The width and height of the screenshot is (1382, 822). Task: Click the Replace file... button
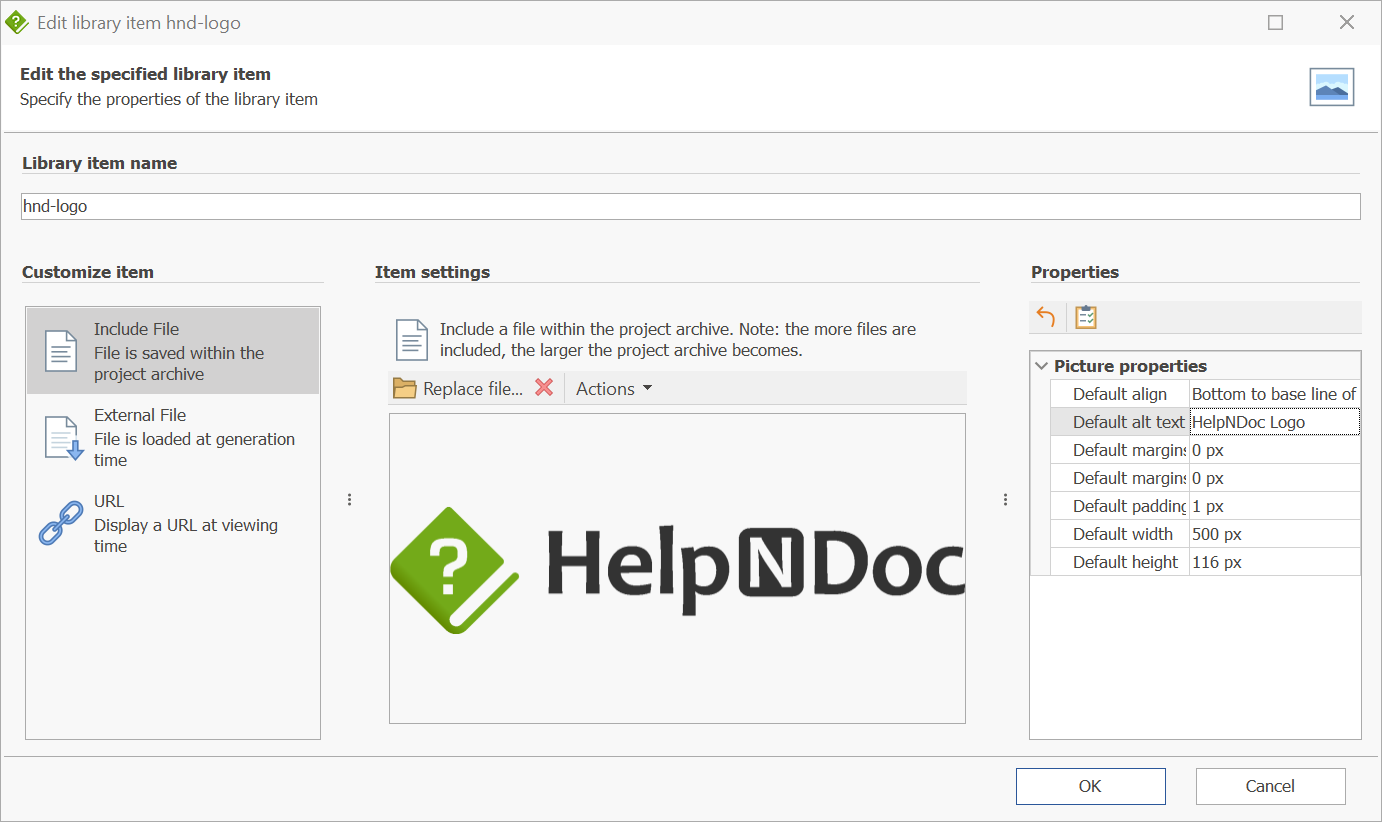pyautogui.click(x=458, y=389)
